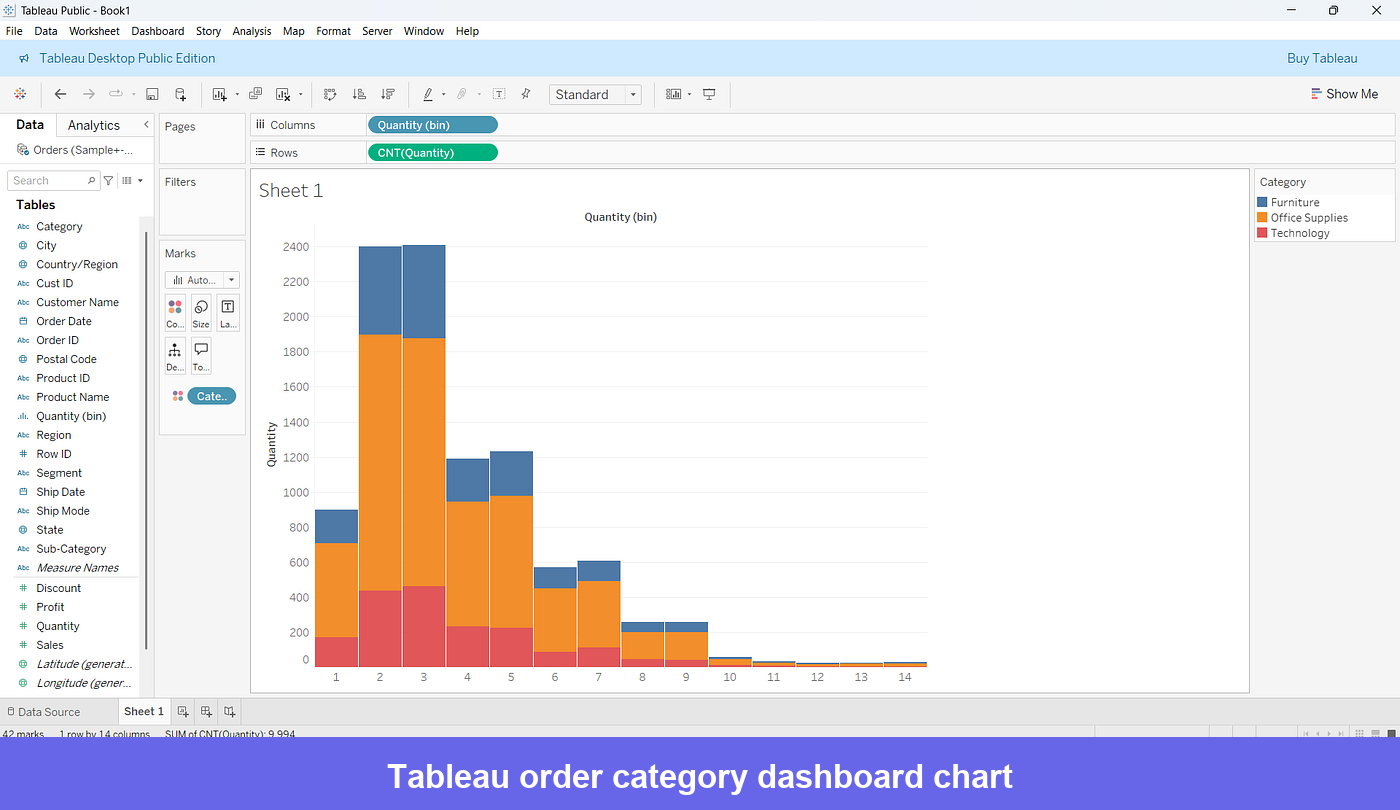Swap rows and columns

[x=330, y=94]
